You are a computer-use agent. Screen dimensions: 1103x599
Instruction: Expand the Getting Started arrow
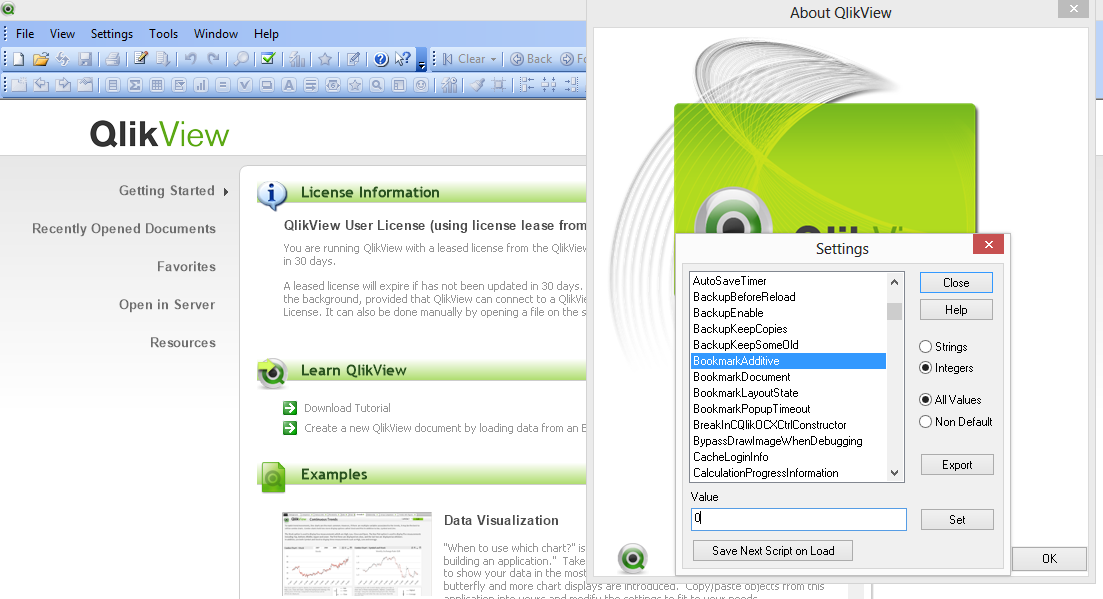[226, 192]
